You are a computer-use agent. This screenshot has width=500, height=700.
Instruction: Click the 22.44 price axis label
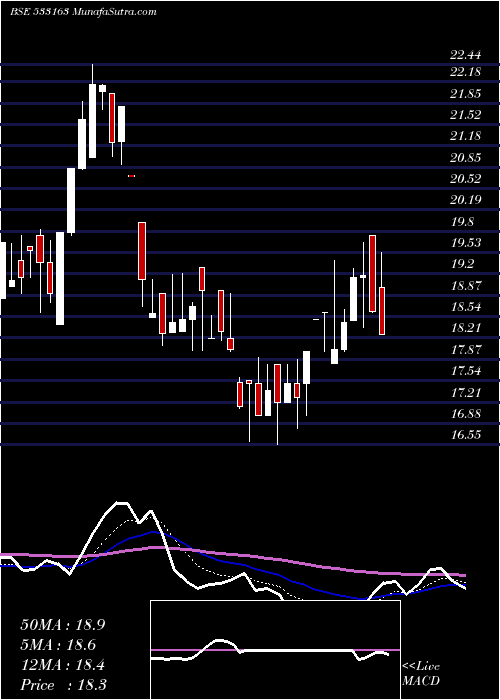(x=466, y=55)
